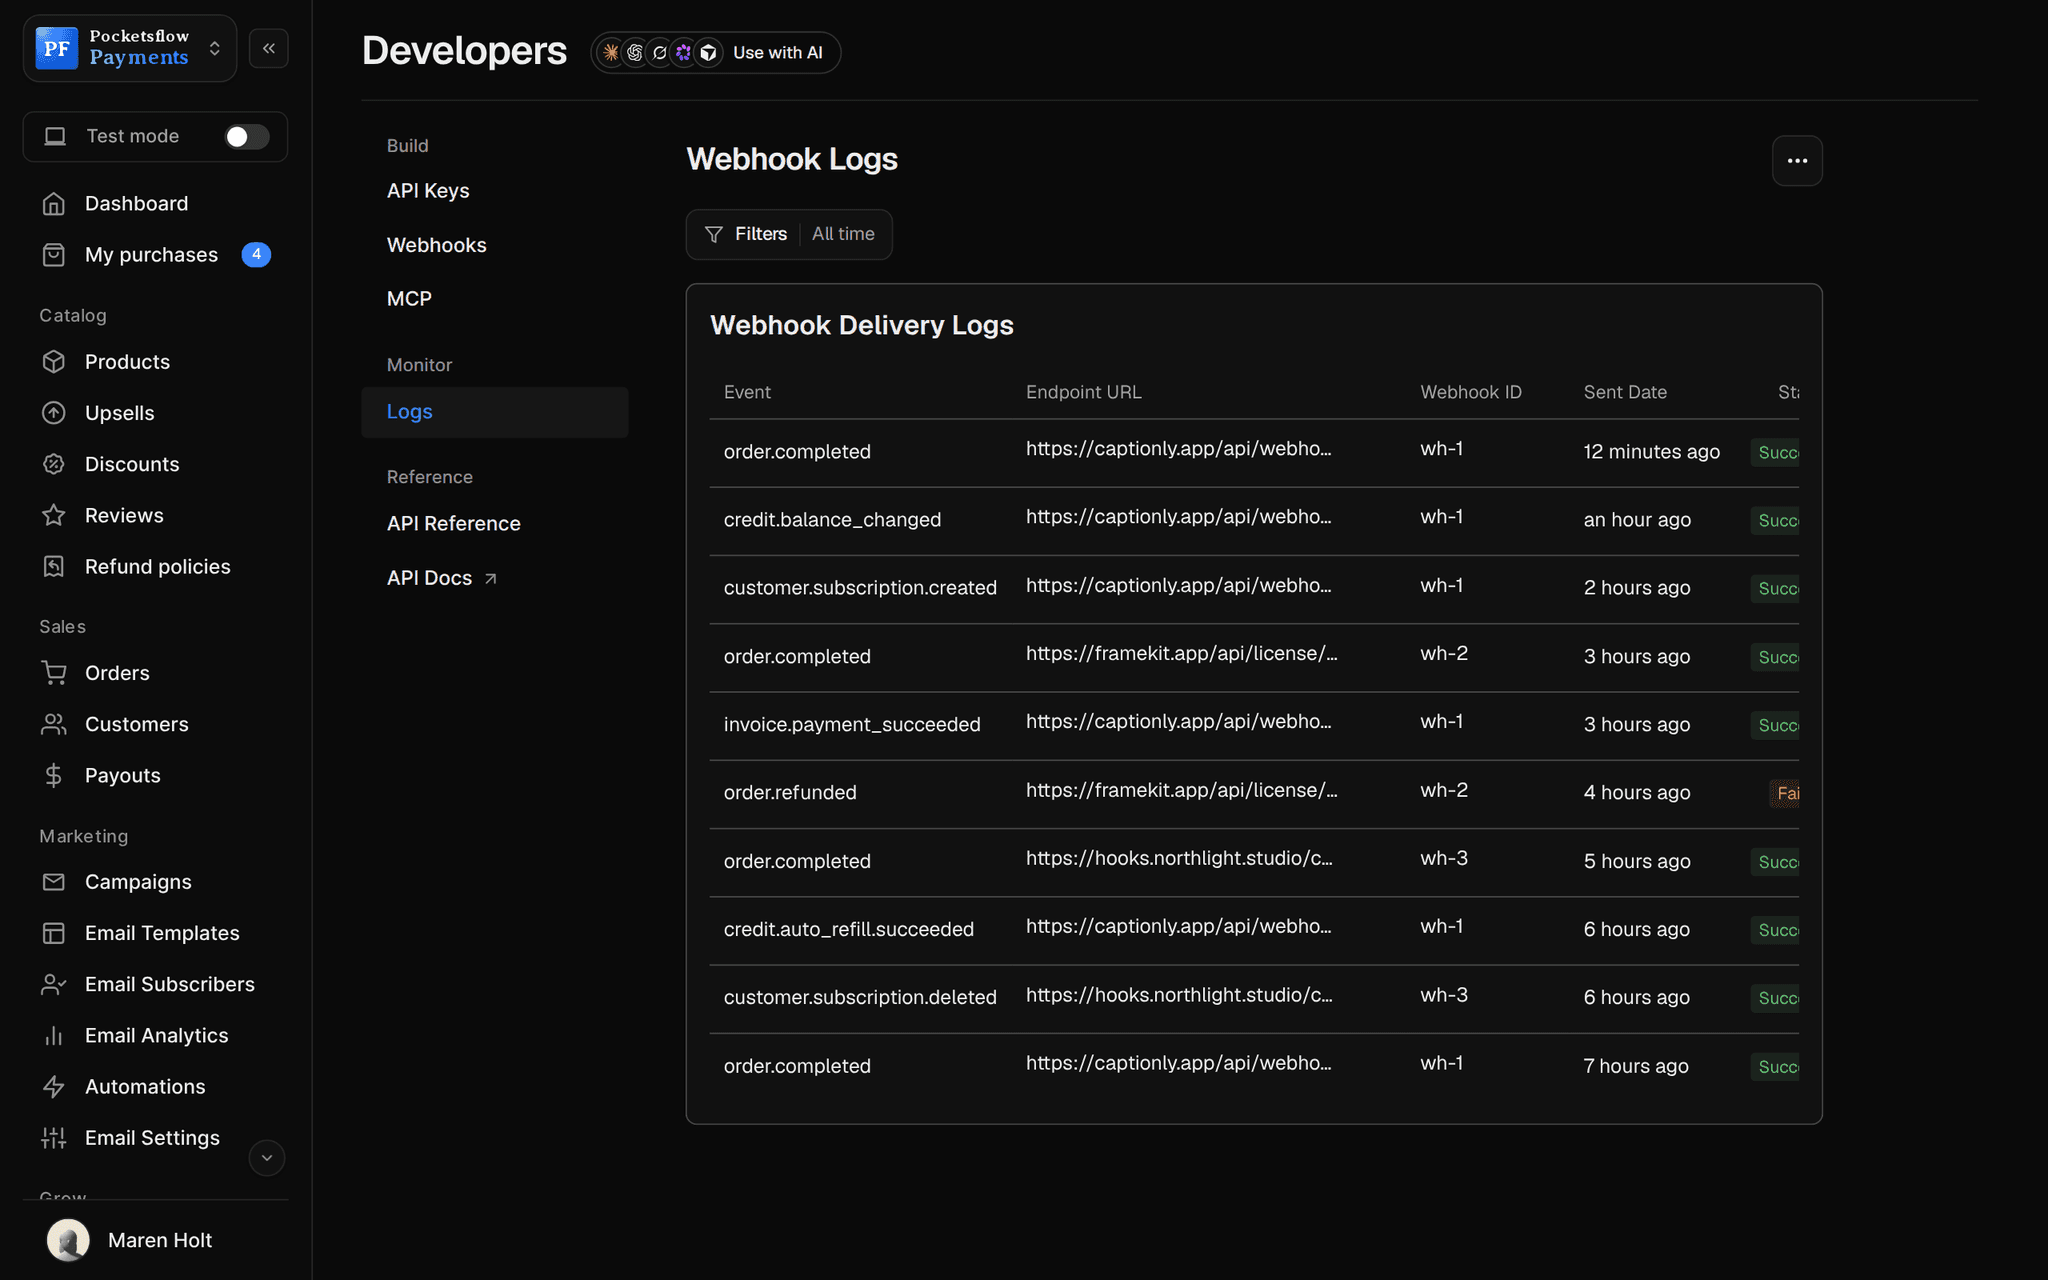
Task: Click the credit.balance_changed event row
Action: point(1254,521)
